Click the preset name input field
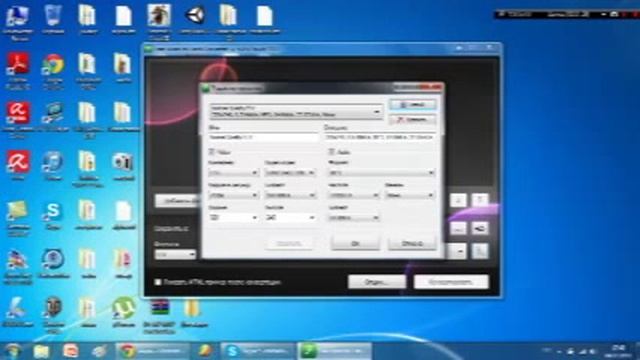Viewport: 640px width, 360px height. (264, 138)
